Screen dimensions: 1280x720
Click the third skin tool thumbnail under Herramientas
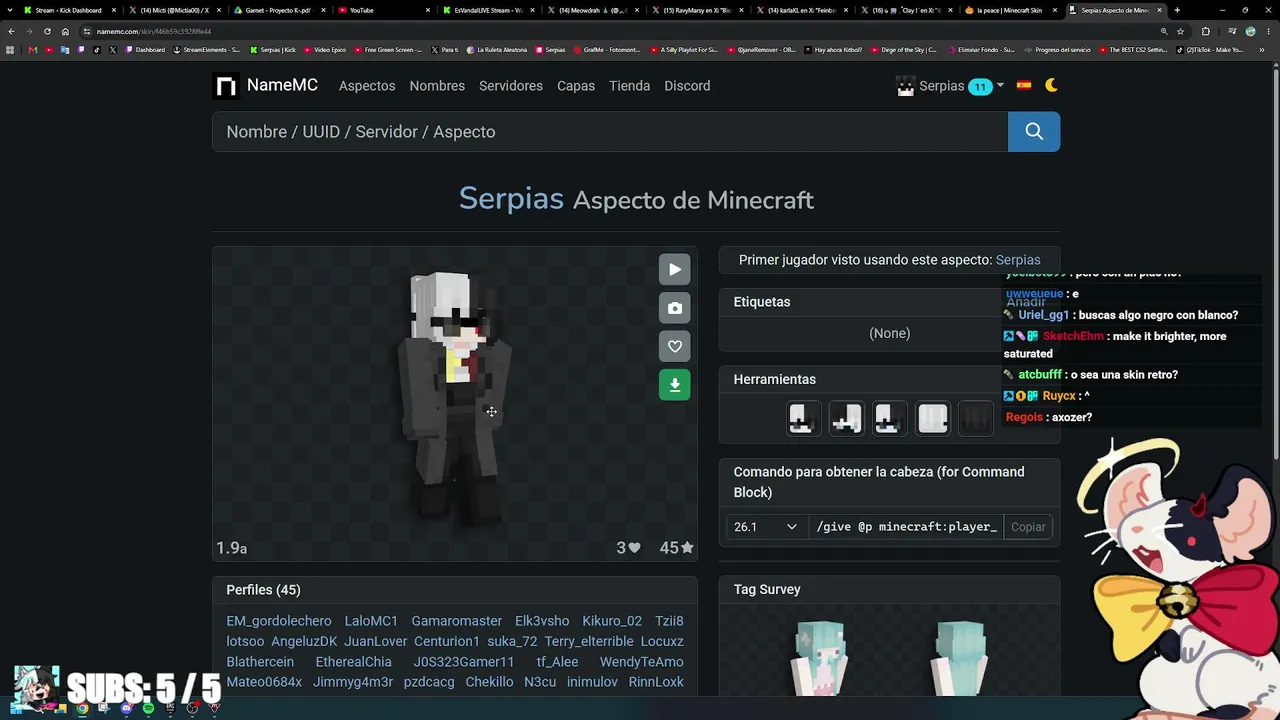(889, 418)
